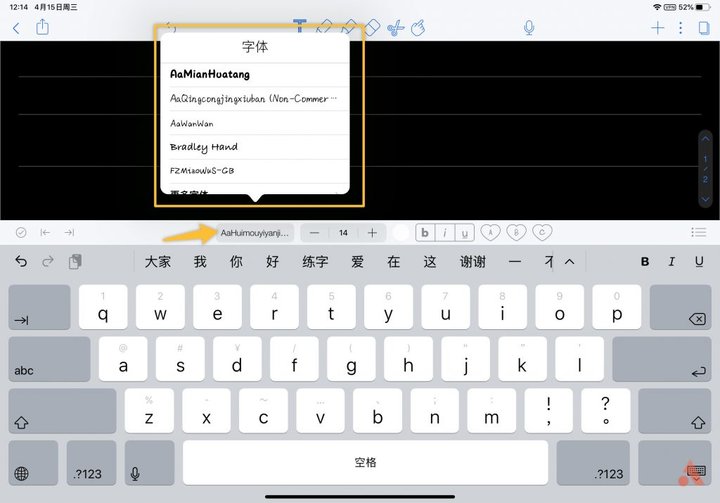Open the list style options icon
This screenshot has height=503, width=720.
point(698,232)
